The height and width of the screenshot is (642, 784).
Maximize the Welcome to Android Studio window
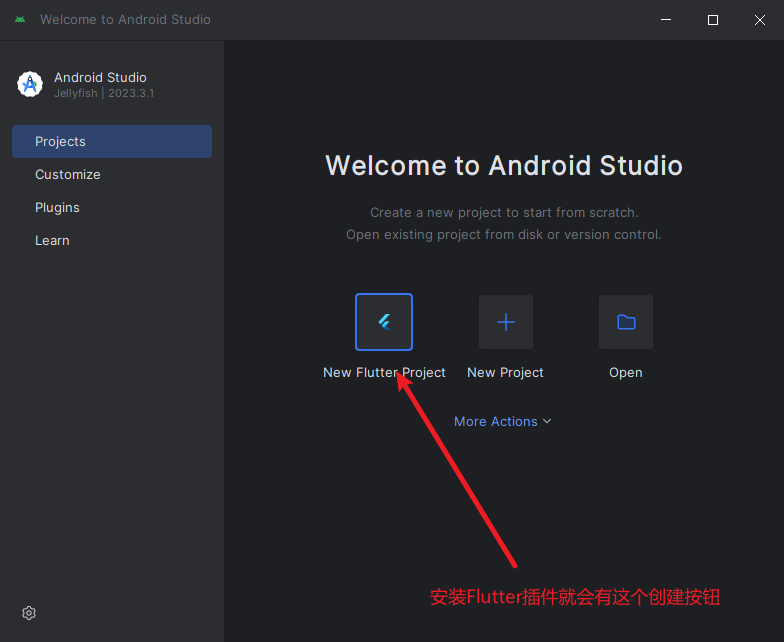coord(713,20)
